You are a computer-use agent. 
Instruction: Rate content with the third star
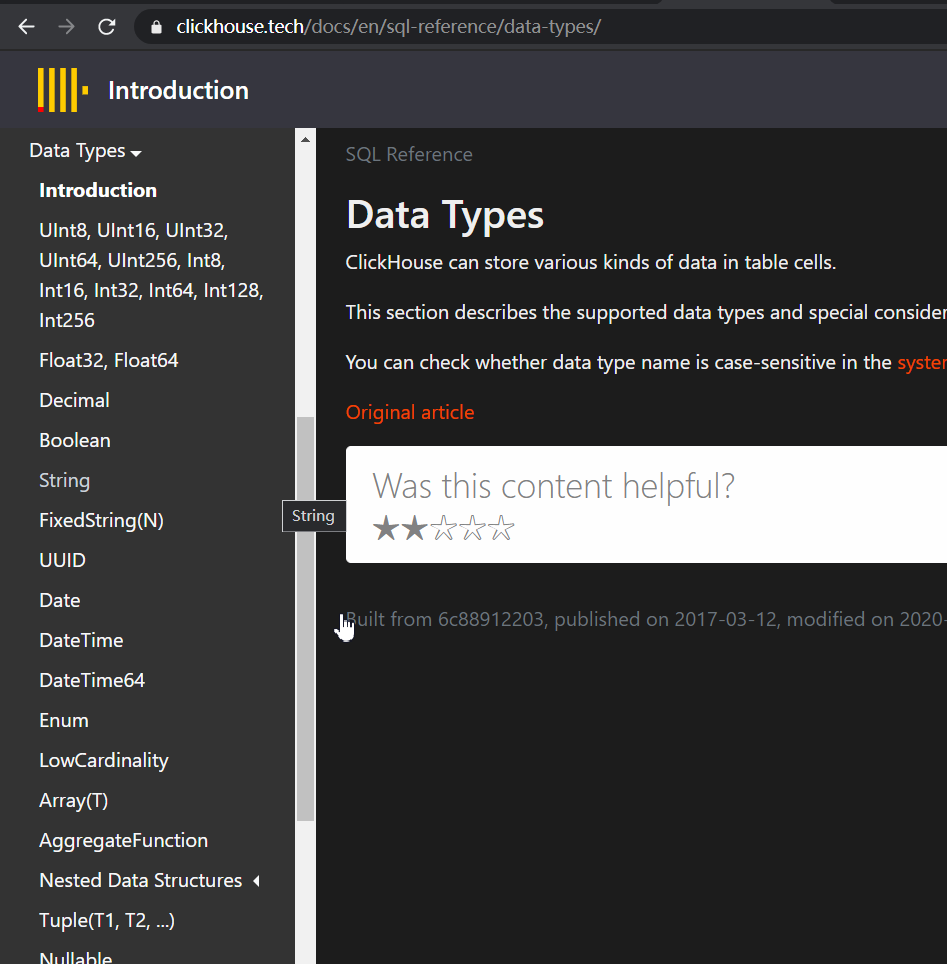443,529
